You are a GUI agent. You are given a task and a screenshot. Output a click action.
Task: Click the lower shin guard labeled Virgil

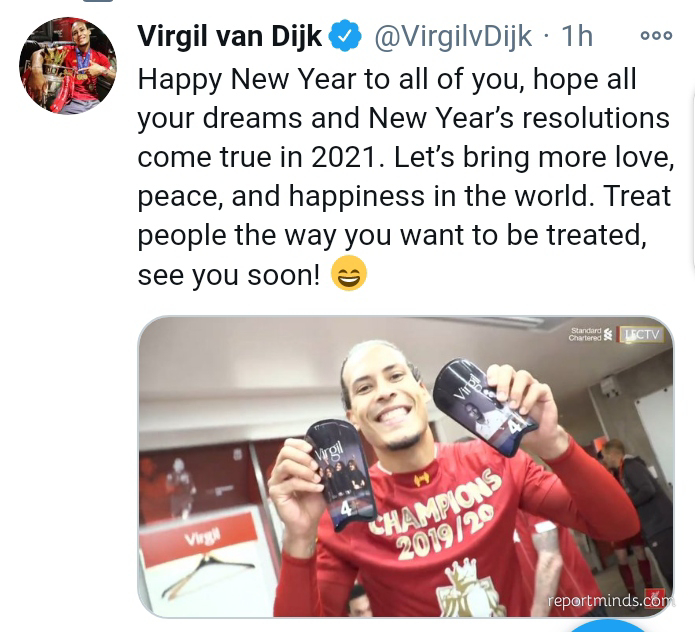pos(340,475)
